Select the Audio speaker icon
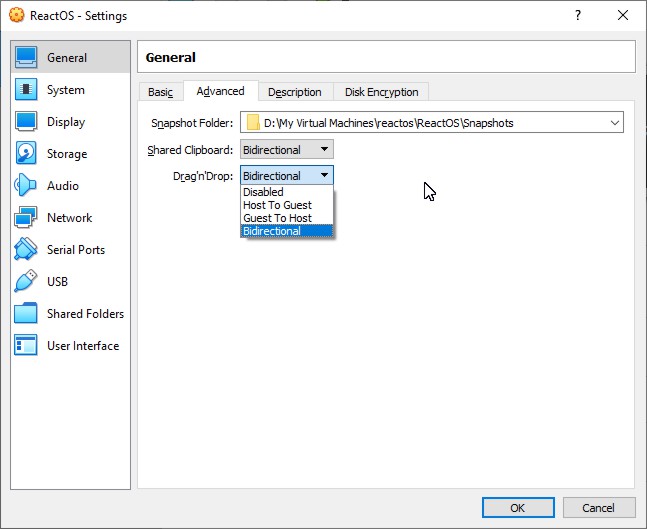Screen dimensions: 647x529 (x=26, y=185)
